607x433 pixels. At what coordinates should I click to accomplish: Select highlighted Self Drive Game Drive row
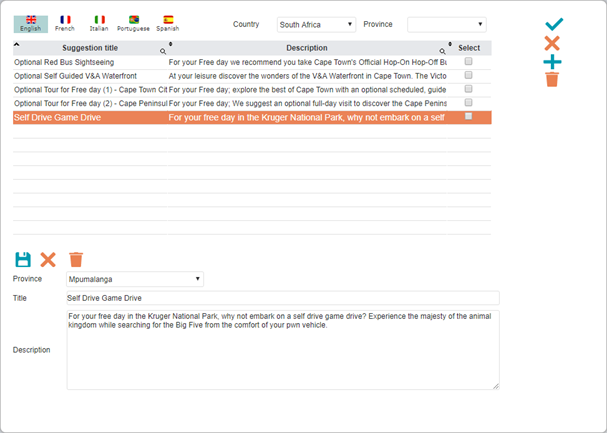point(252,118)
